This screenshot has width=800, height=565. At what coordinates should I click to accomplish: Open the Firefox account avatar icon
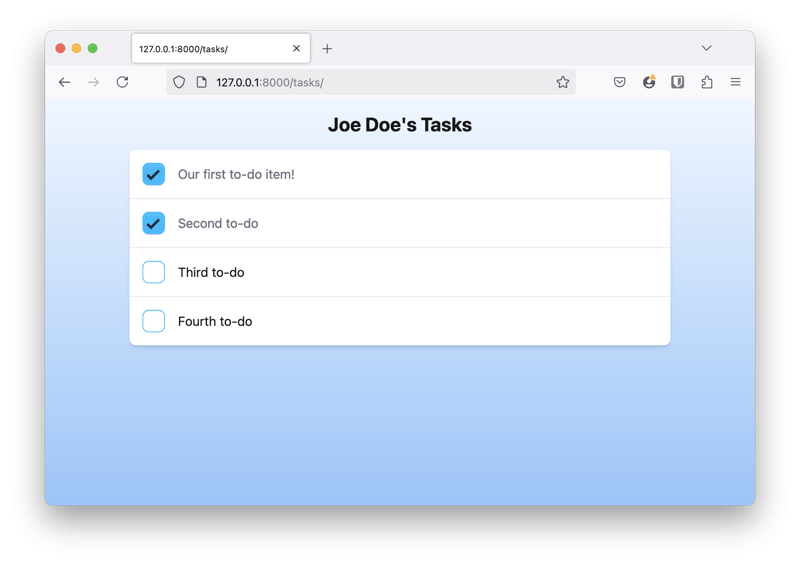pyautogui.click(x=649, y=82)
